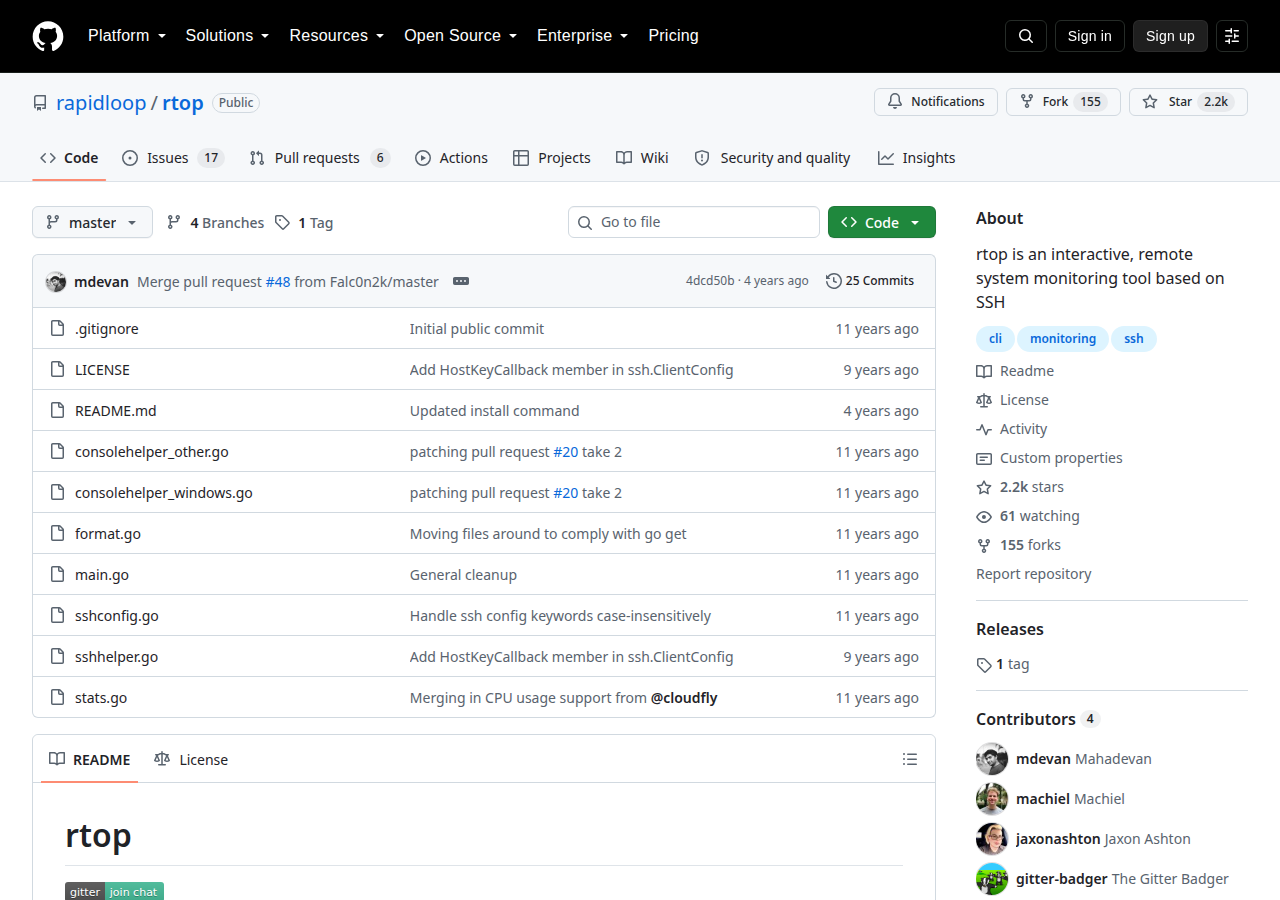Expand commit message details ellipsis
The height and width of the screenshot is (900, 1280).
click(461, 281)
